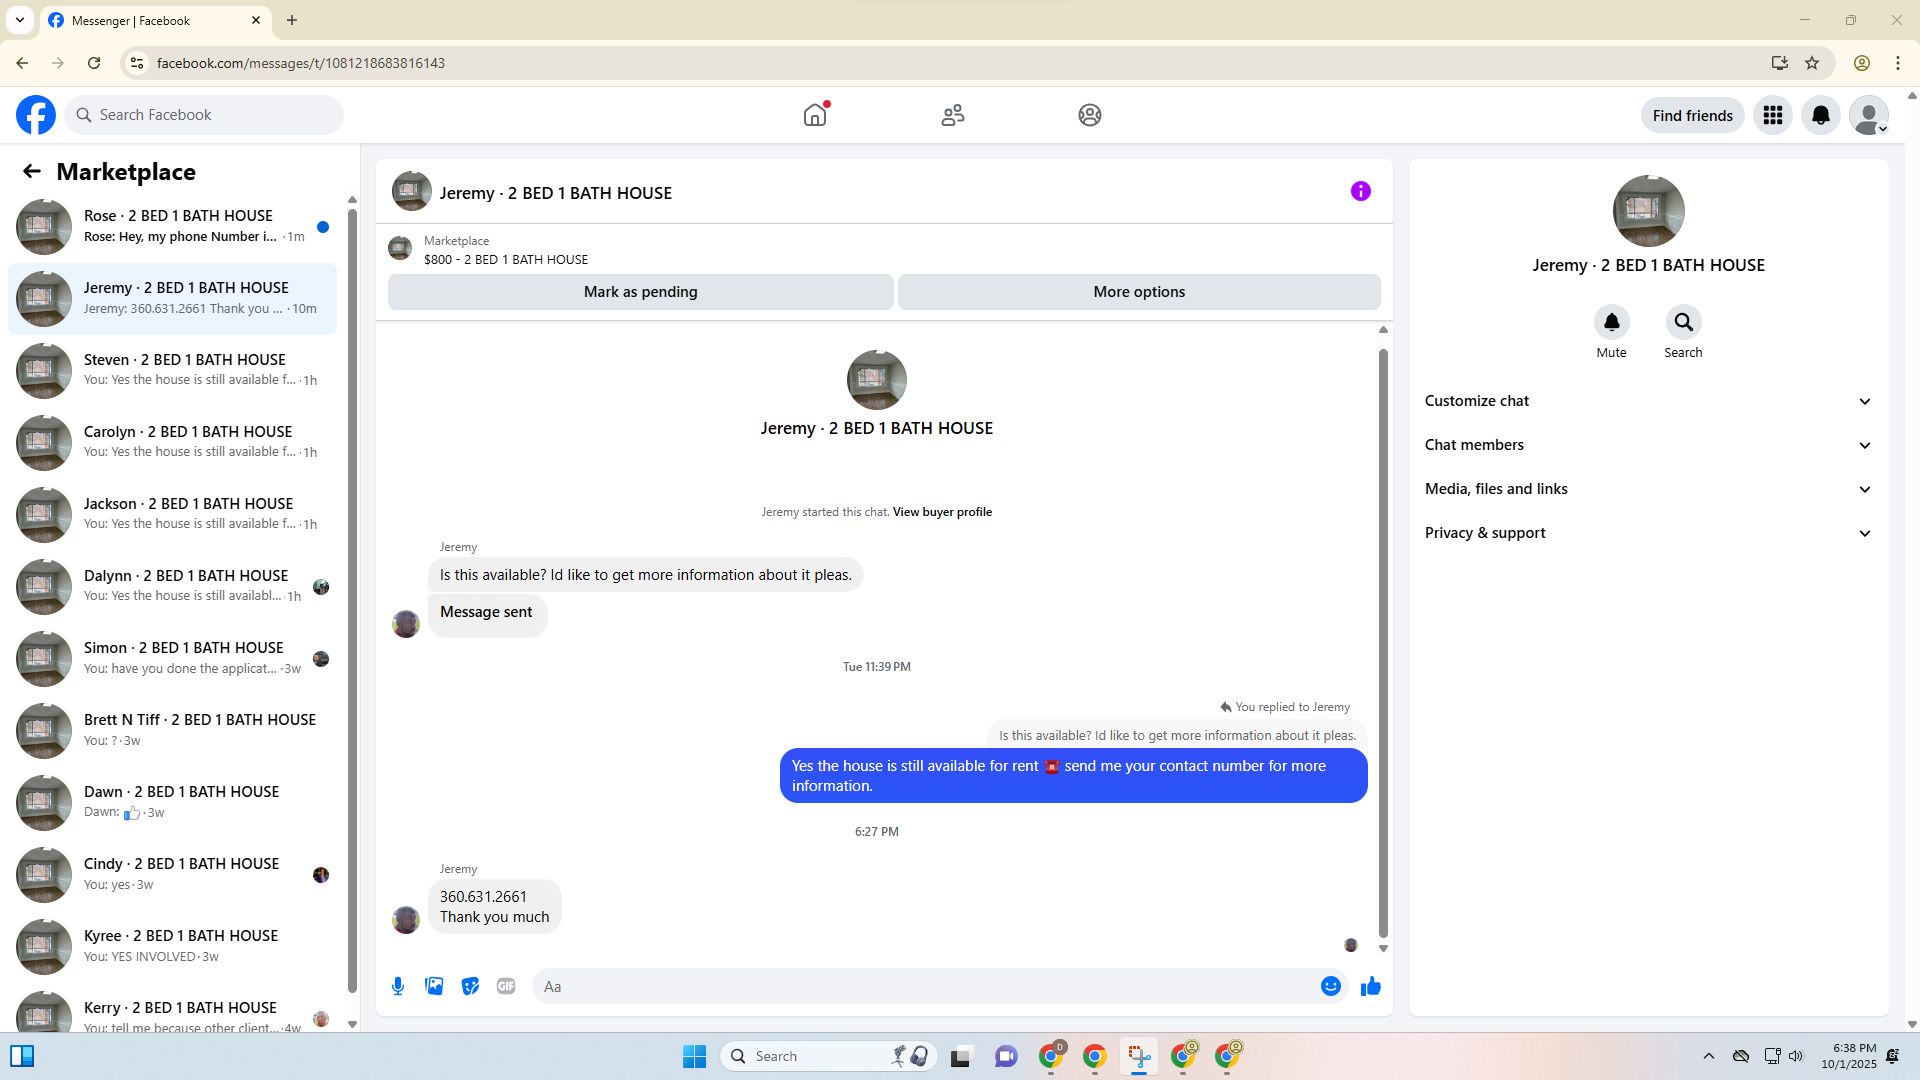This screenshot has height=1080, width=1920.
Task: Open Jackson conversation in the list
Action: pos(172,515)
